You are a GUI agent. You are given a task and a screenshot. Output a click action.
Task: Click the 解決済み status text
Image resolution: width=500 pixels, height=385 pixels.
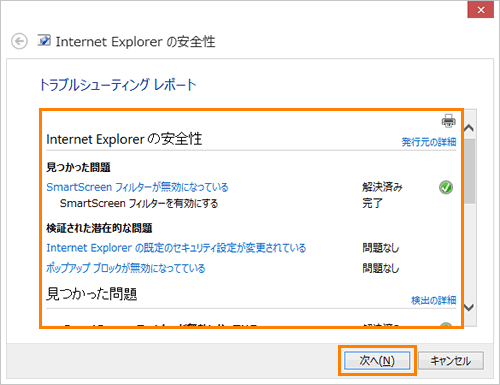click(x=382, y=187)
